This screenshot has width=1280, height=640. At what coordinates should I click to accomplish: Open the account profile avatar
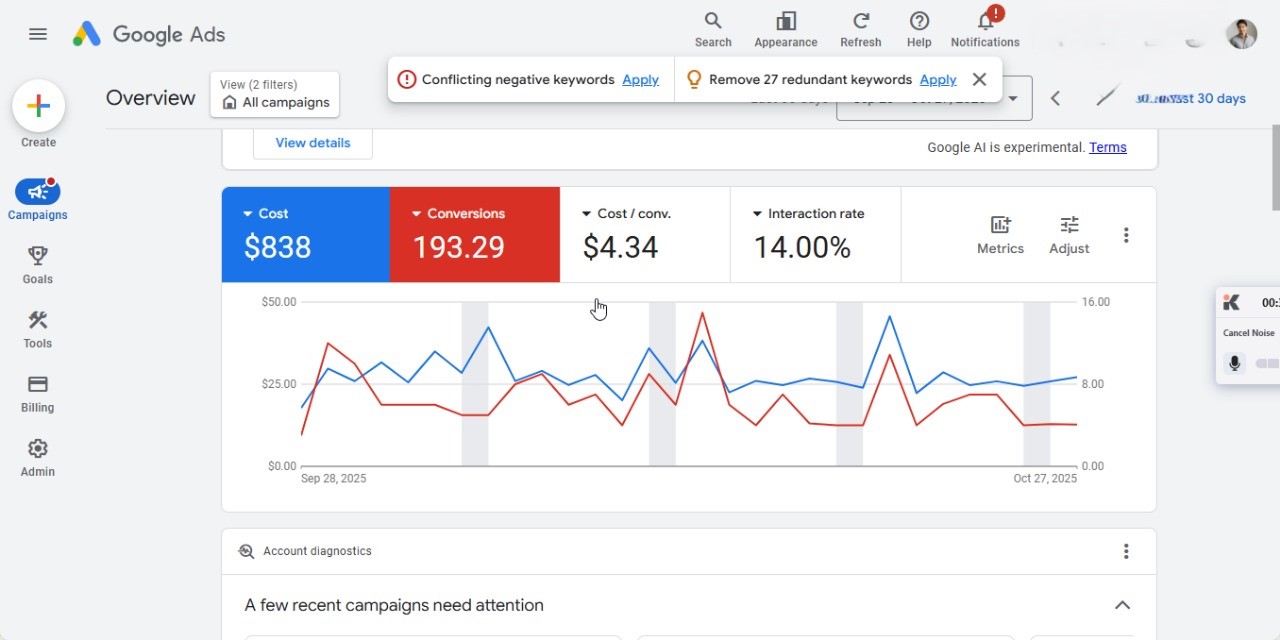click(x=1241, y=33)
